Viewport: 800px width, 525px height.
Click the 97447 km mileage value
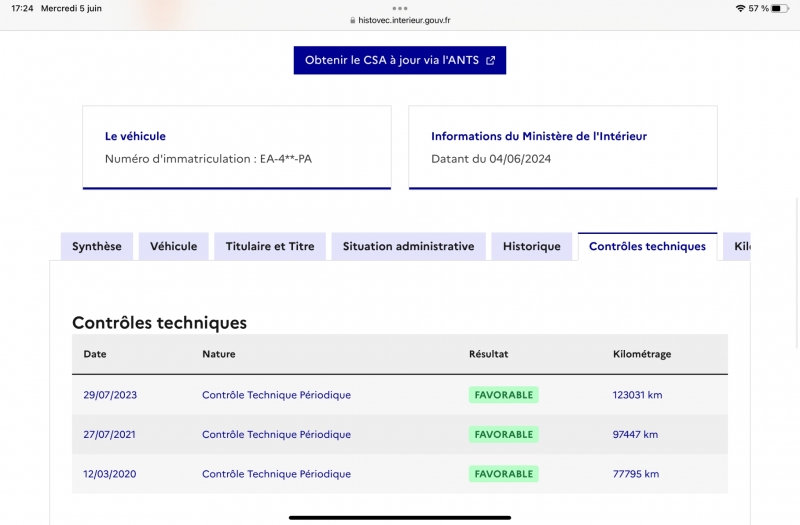[635, 434]
